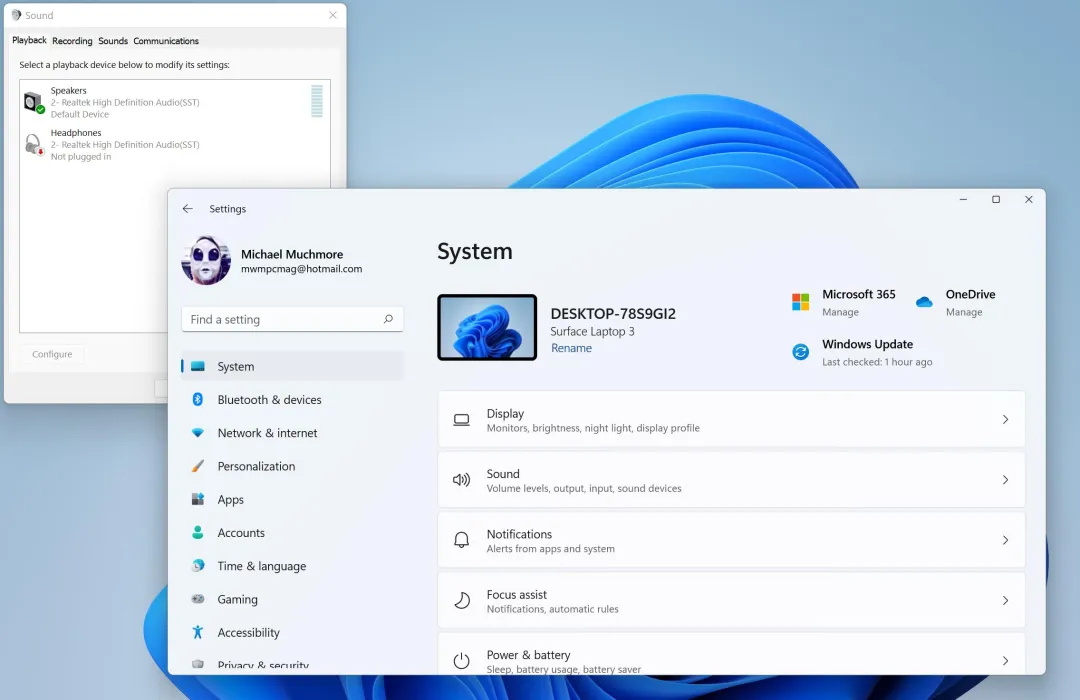Click the Surface Laptop 3 model text

592,331
